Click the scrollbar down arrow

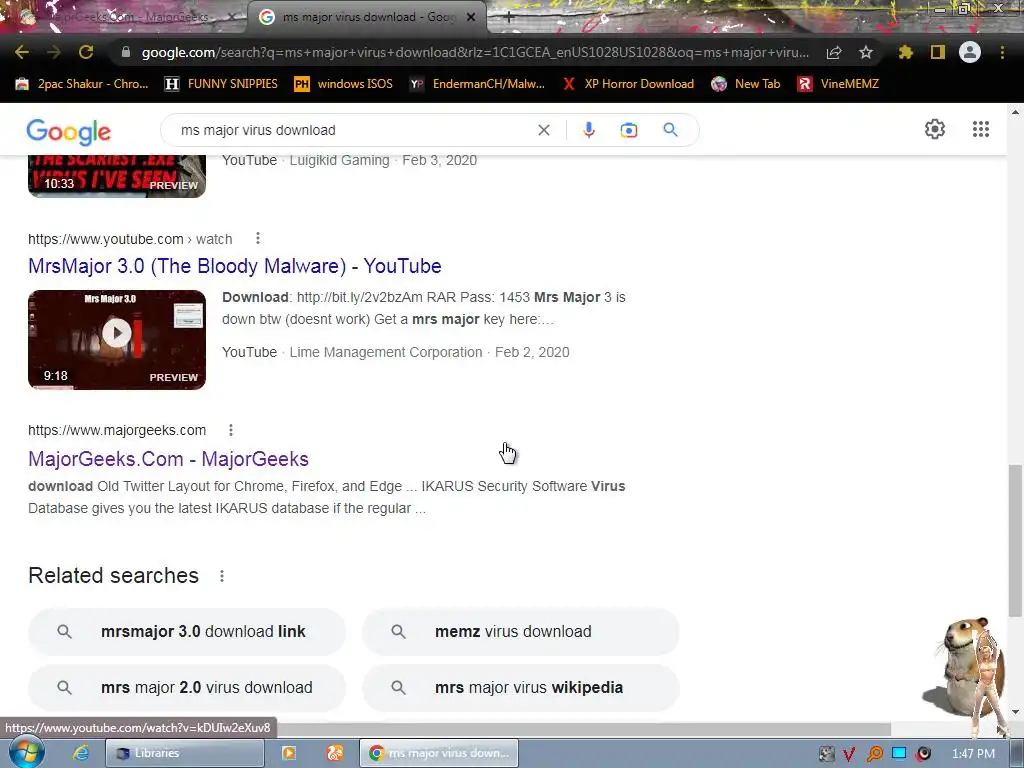tap(1015, 712)
